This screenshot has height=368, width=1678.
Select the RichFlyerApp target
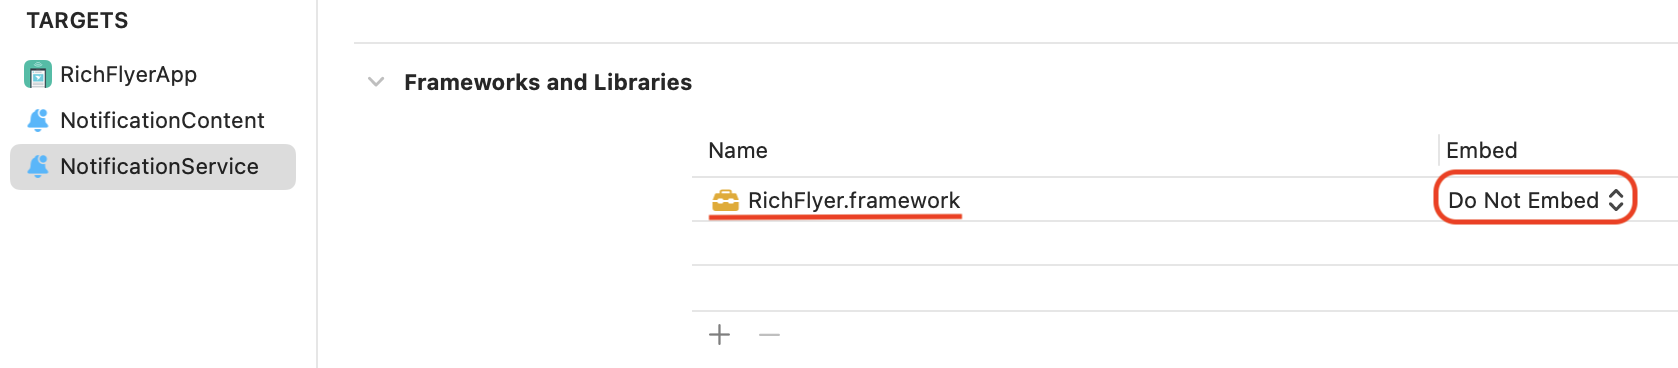click(128, 74)
